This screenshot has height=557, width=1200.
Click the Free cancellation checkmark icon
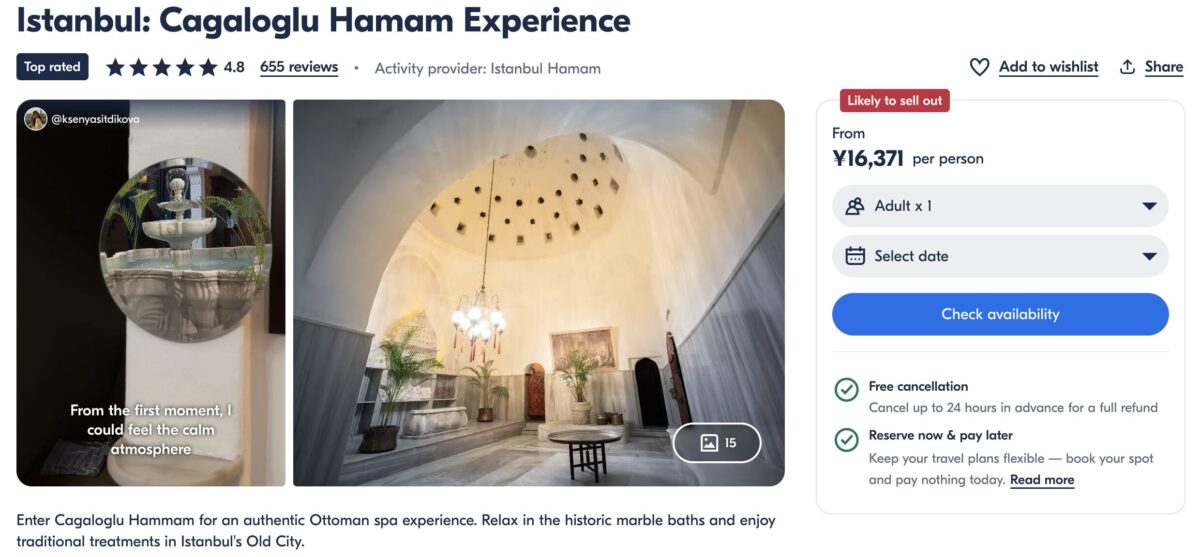coord(846,390)
